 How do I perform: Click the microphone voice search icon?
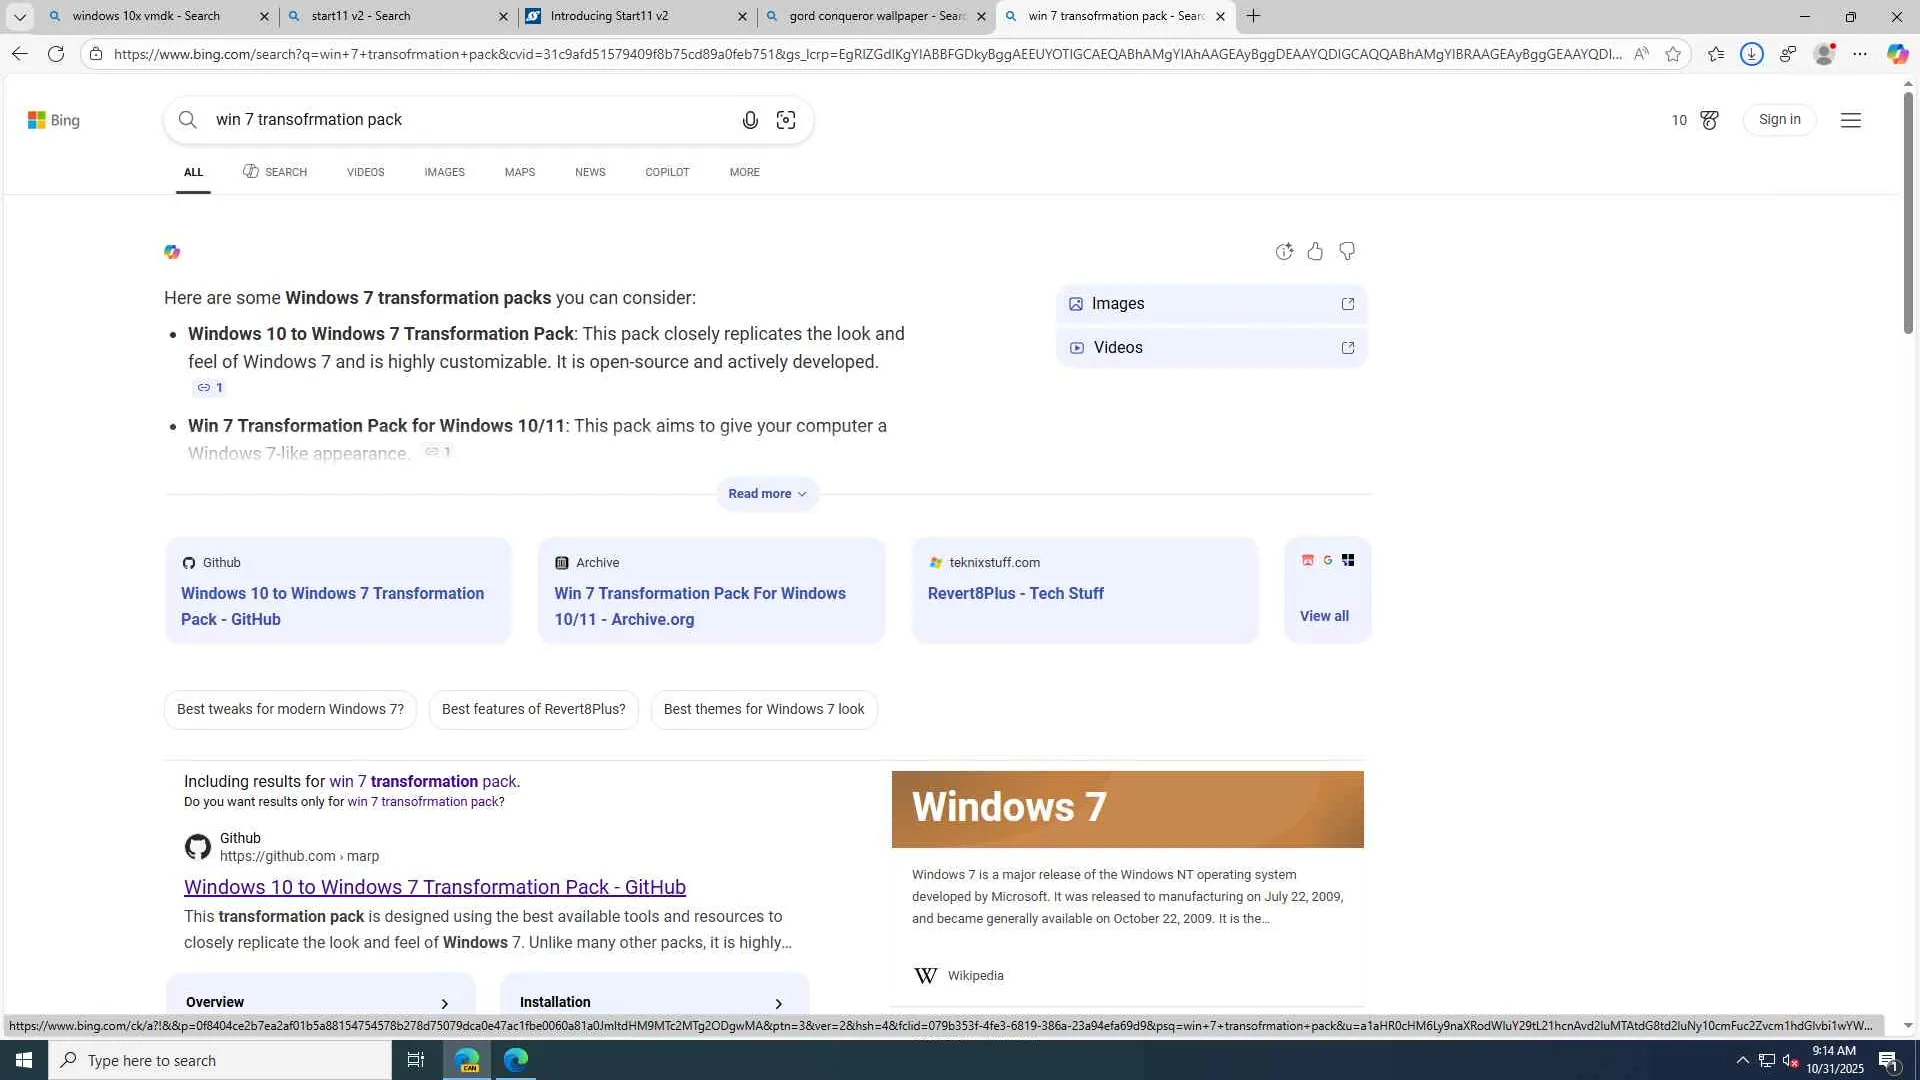750,120
